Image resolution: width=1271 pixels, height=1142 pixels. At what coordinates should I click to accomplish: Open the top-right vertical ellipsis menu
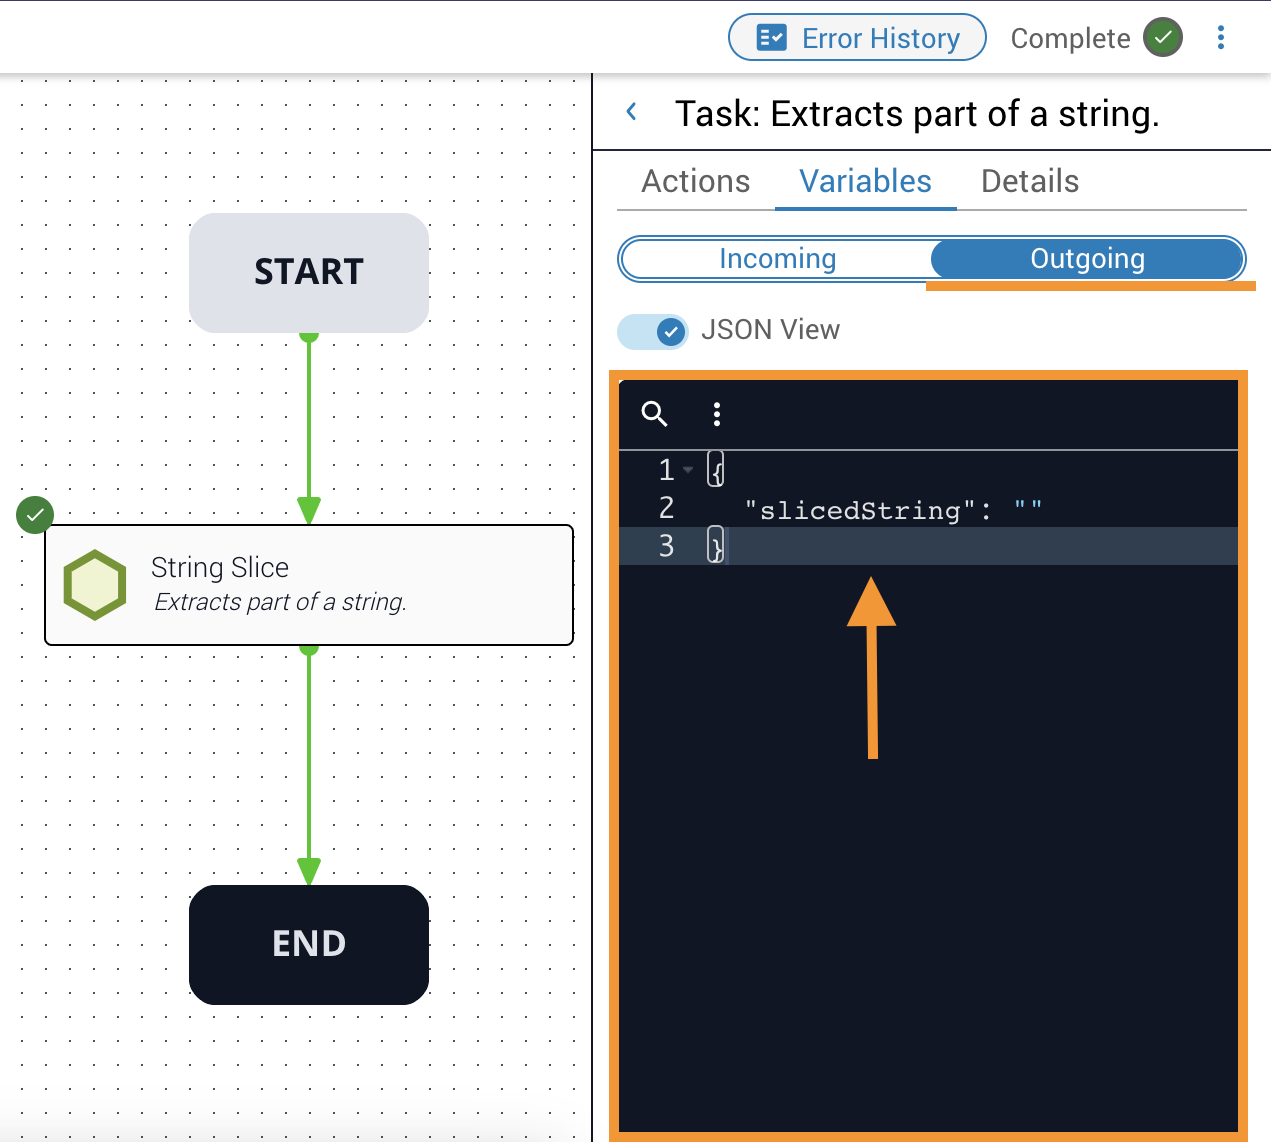tap(1220, 38)
